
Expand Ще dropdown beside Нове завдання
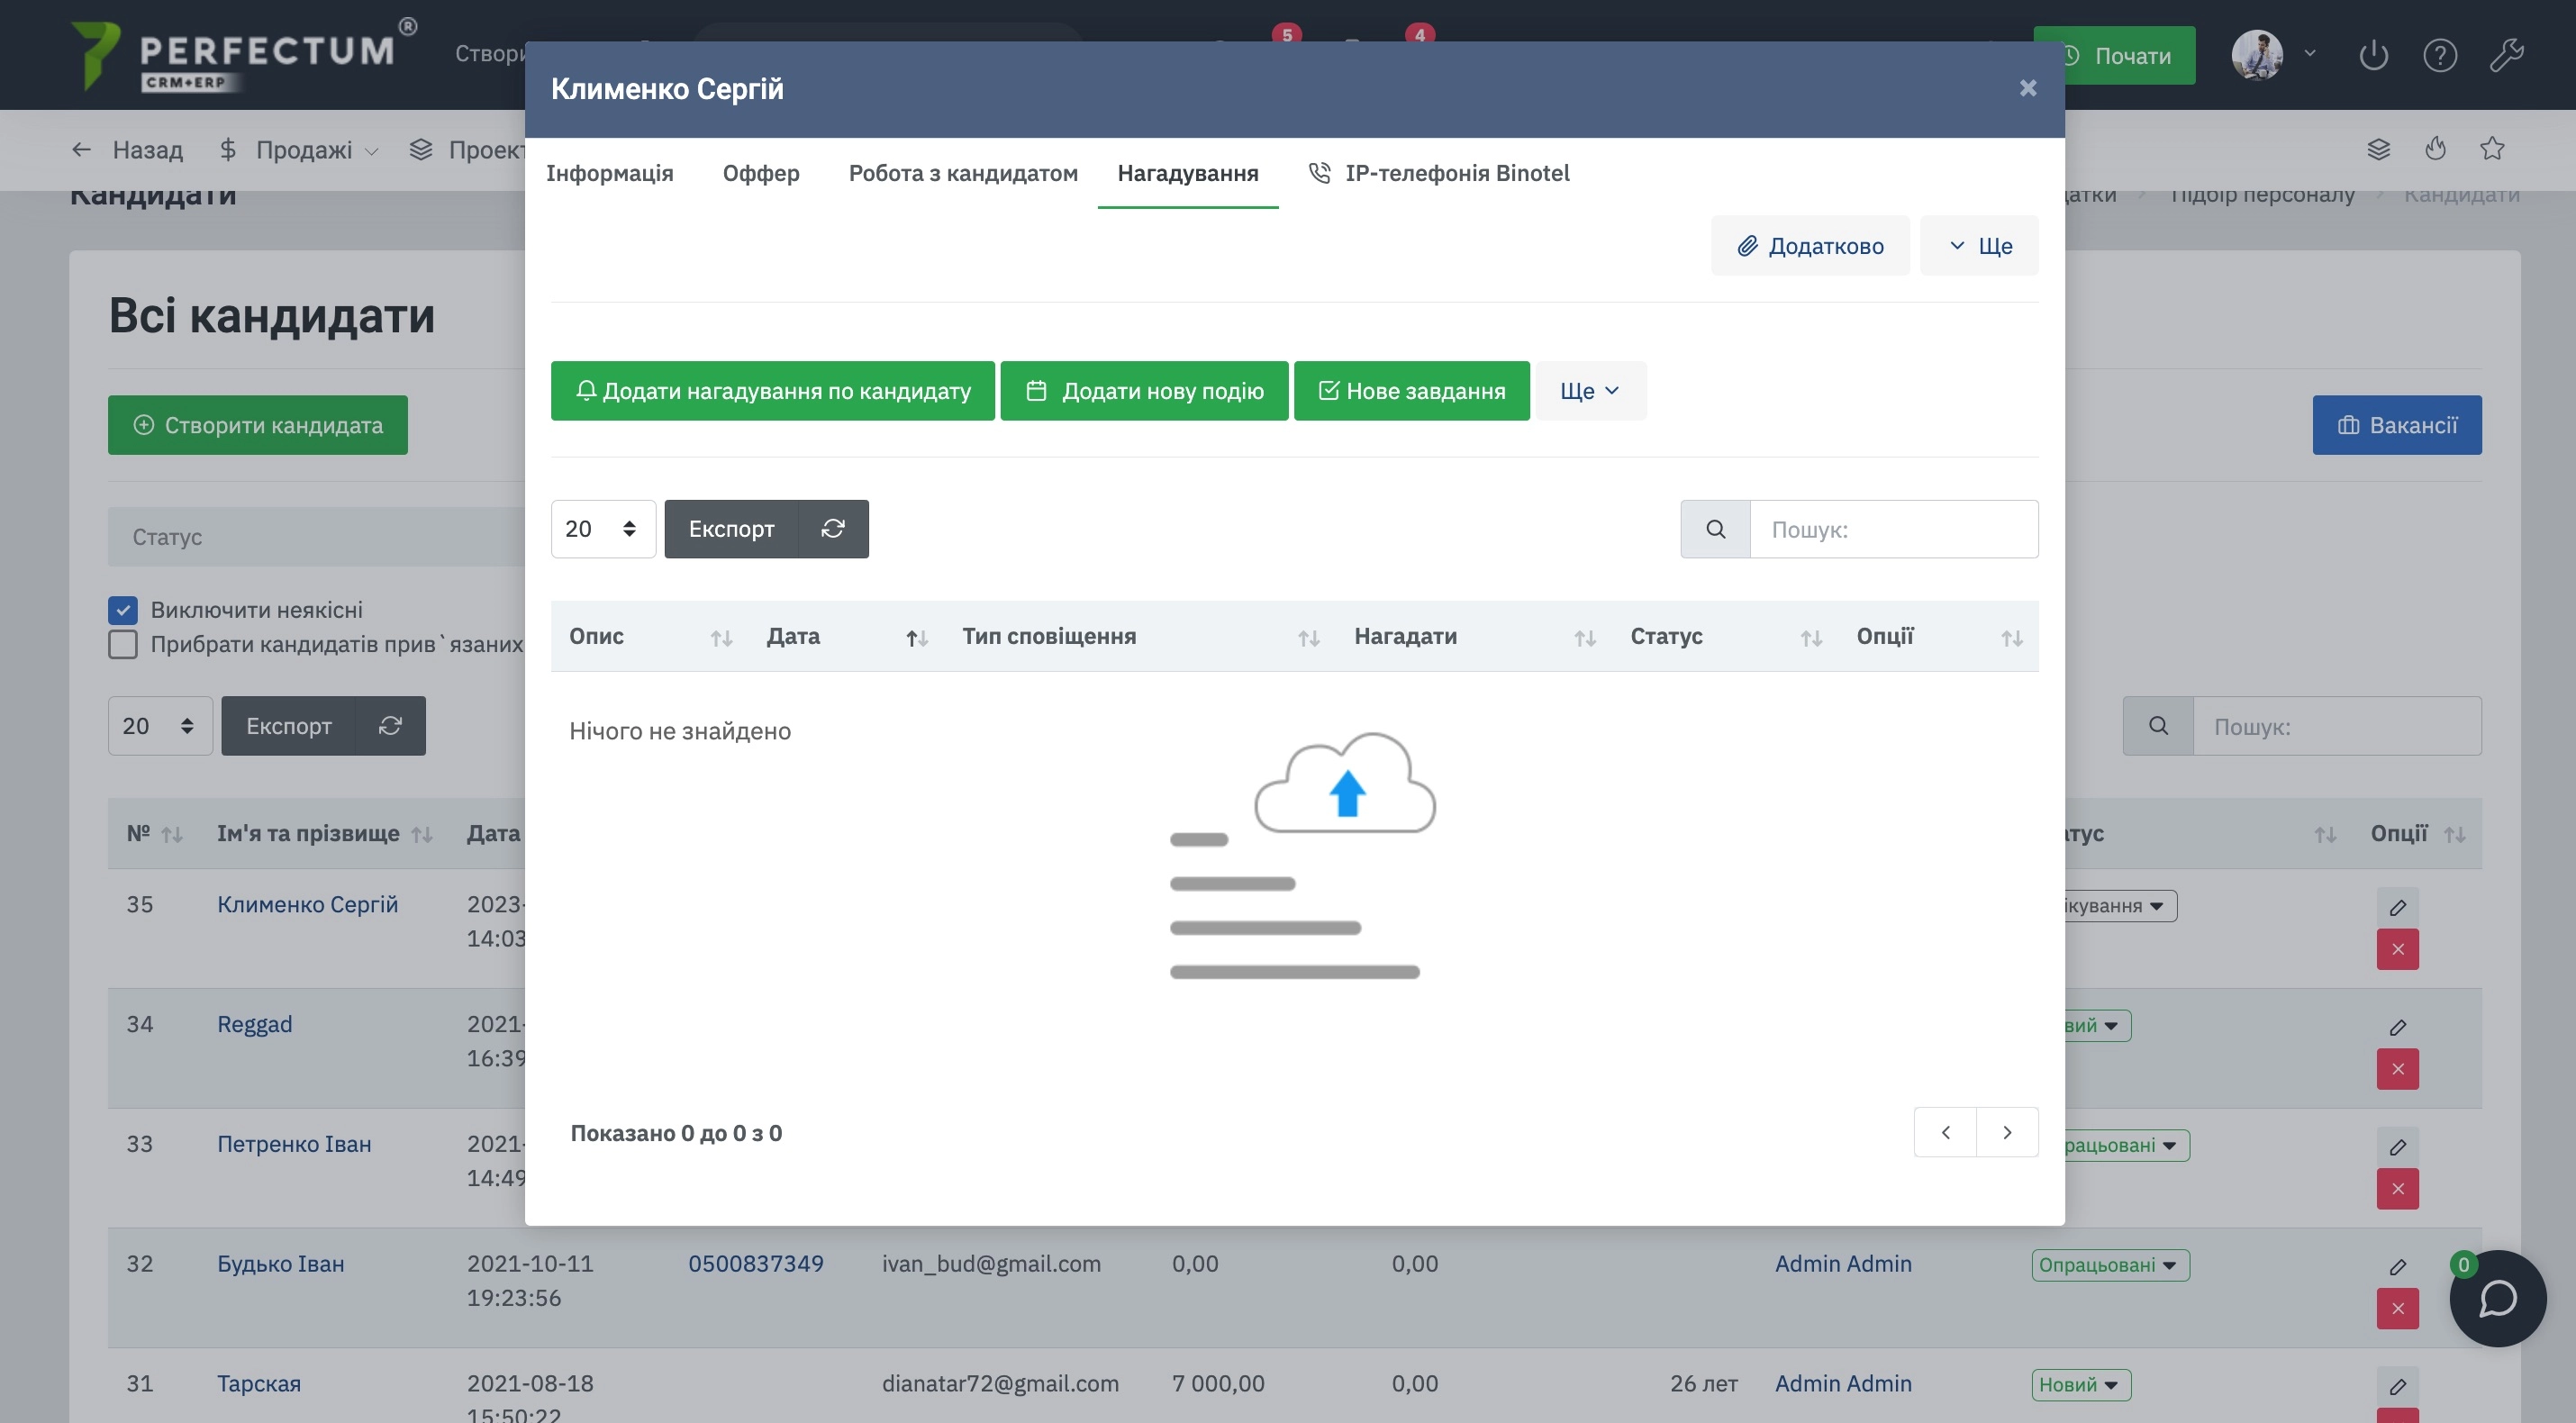(x=1590, y=391)
